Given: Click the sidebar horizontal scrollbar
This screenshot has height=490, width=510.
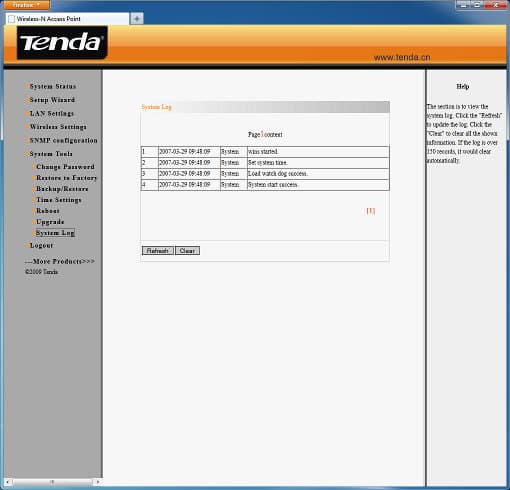Looking at the screenshot, I should (52, 482).
